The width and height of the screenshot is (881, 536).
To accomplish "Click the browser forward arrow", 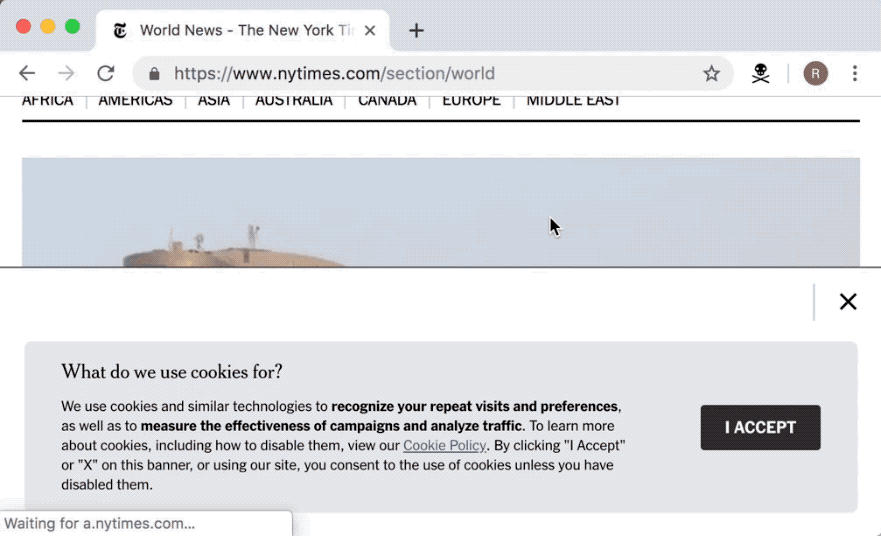I will tap(66, 73).
